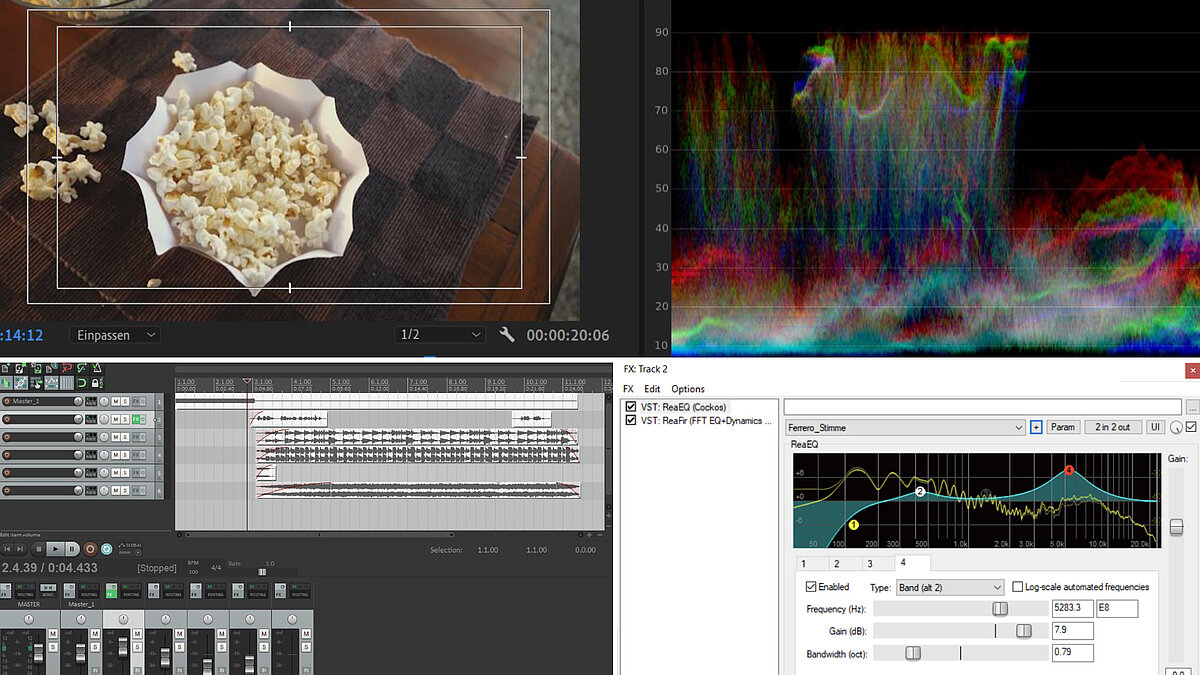Jump to project start with the transport button
Viewport: 1200px width, 675px height.
[x=7, y=549]
